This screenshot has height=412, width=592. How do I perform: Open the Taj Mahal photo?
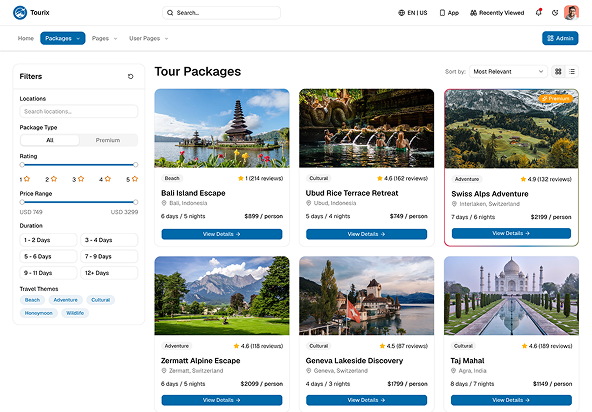point(511,296)
